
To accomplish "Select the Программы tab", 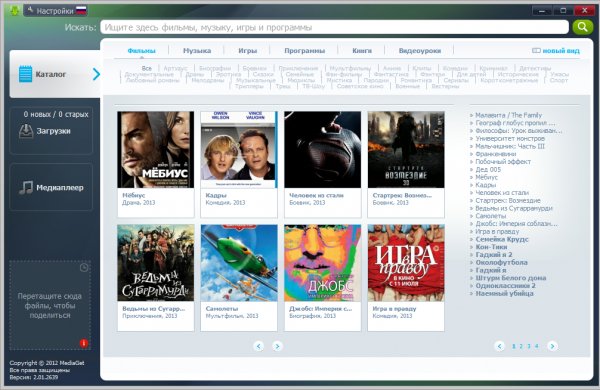I will pyautogui.click(x=305, y=51).
